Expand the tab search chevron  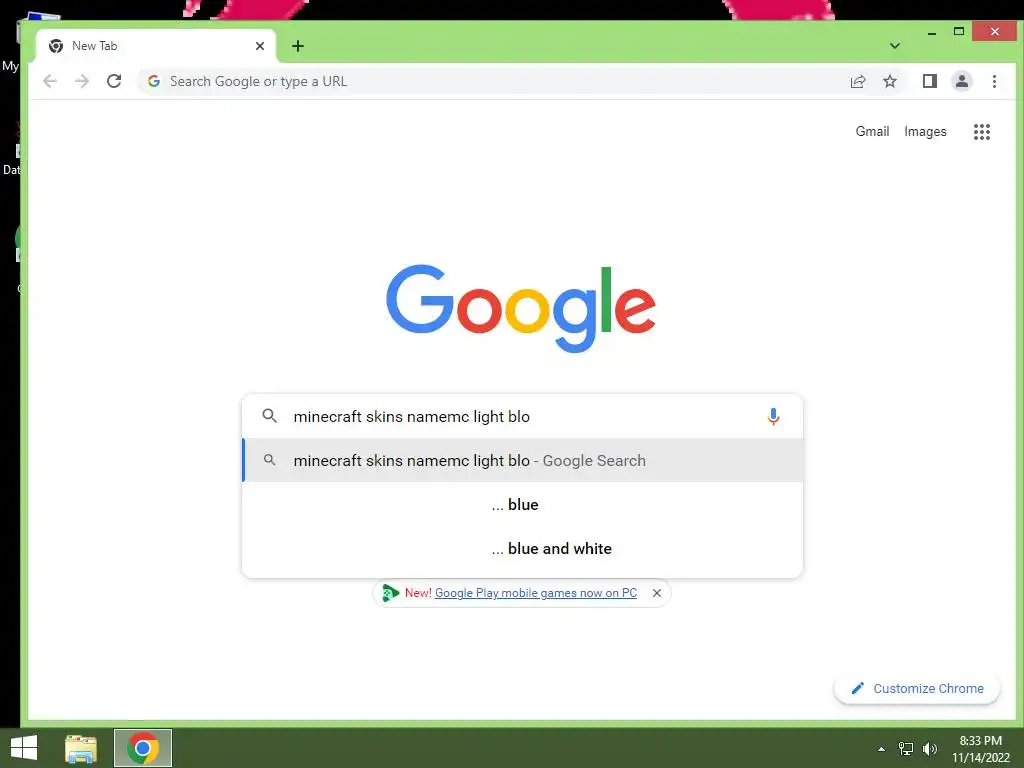tap(895, 46)
